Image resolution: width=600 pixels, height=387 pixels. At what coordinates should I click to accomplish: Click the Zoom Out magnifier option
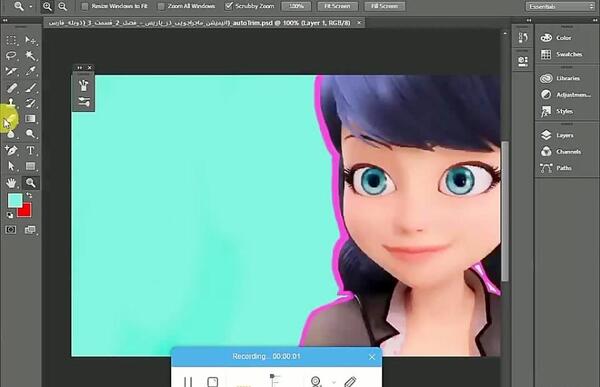click(x=62, y=6)
